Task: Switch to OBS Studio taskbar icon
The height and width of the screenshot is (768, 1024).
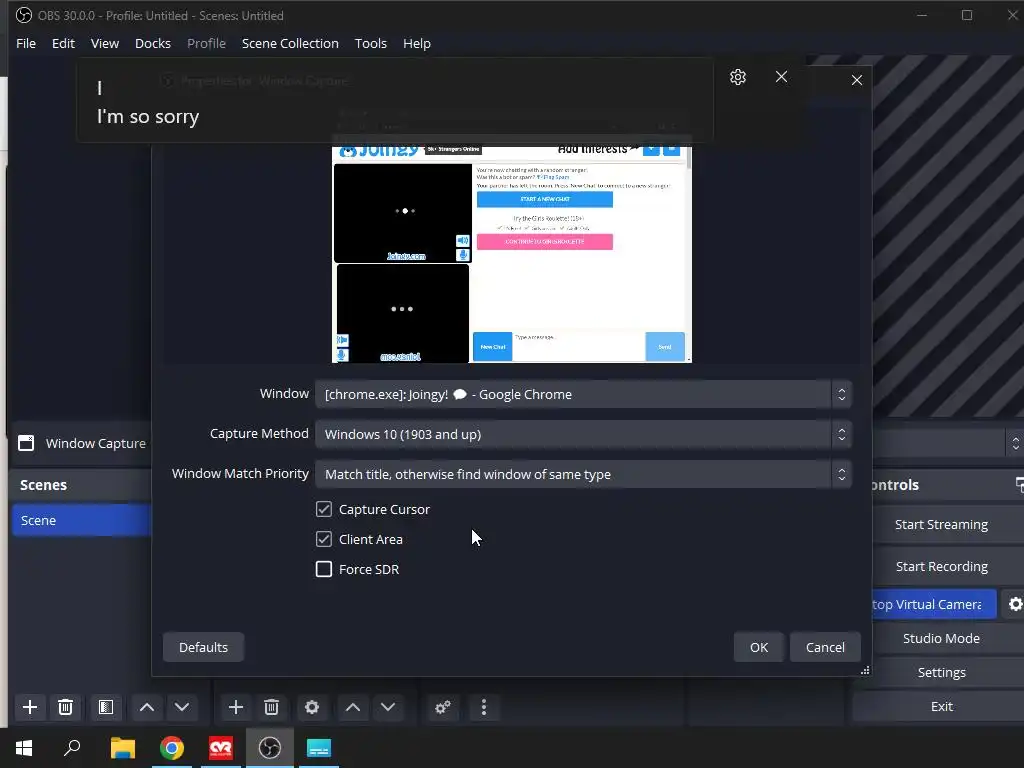Action: click(x=270, y=748)
